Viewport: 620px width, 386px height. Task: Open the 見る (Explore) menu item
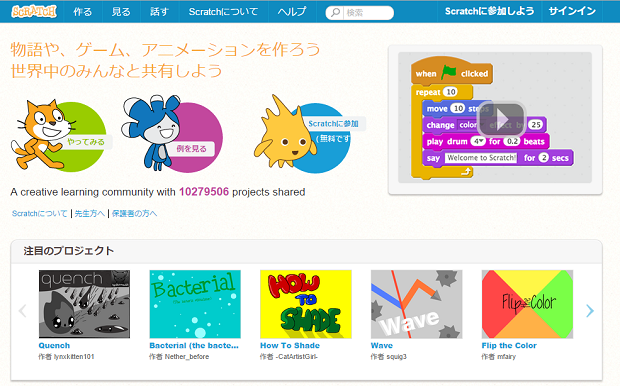[x=121, y=12]
